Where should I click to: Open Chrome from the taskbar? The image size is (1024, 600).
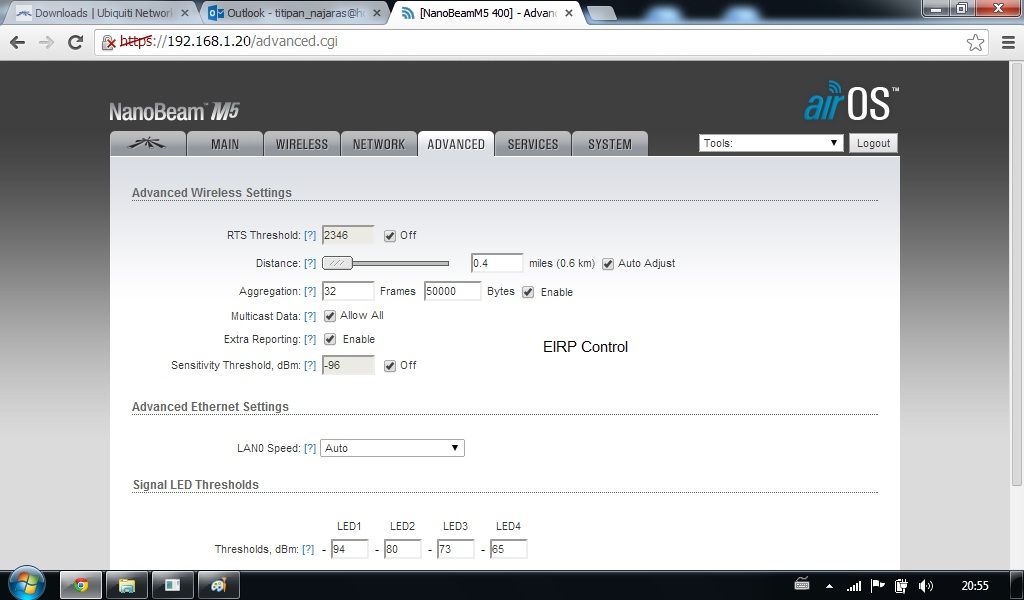tap(81, 585)
